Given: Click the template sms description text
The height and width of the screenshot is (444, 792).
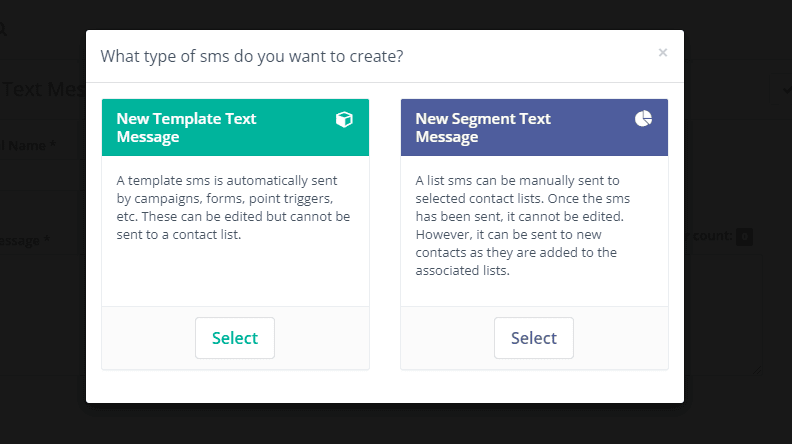Looking at the screenshot, I should (233, 207).
